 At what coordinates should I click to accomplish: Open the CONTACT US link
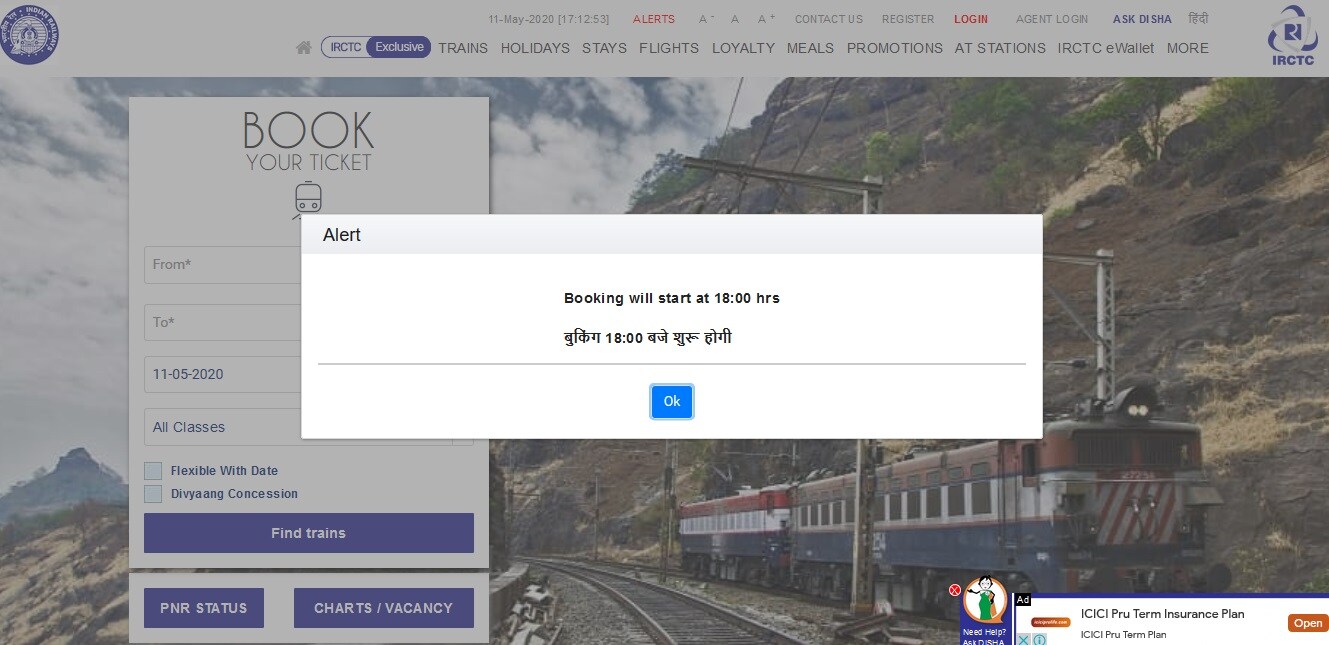point(829,19)
